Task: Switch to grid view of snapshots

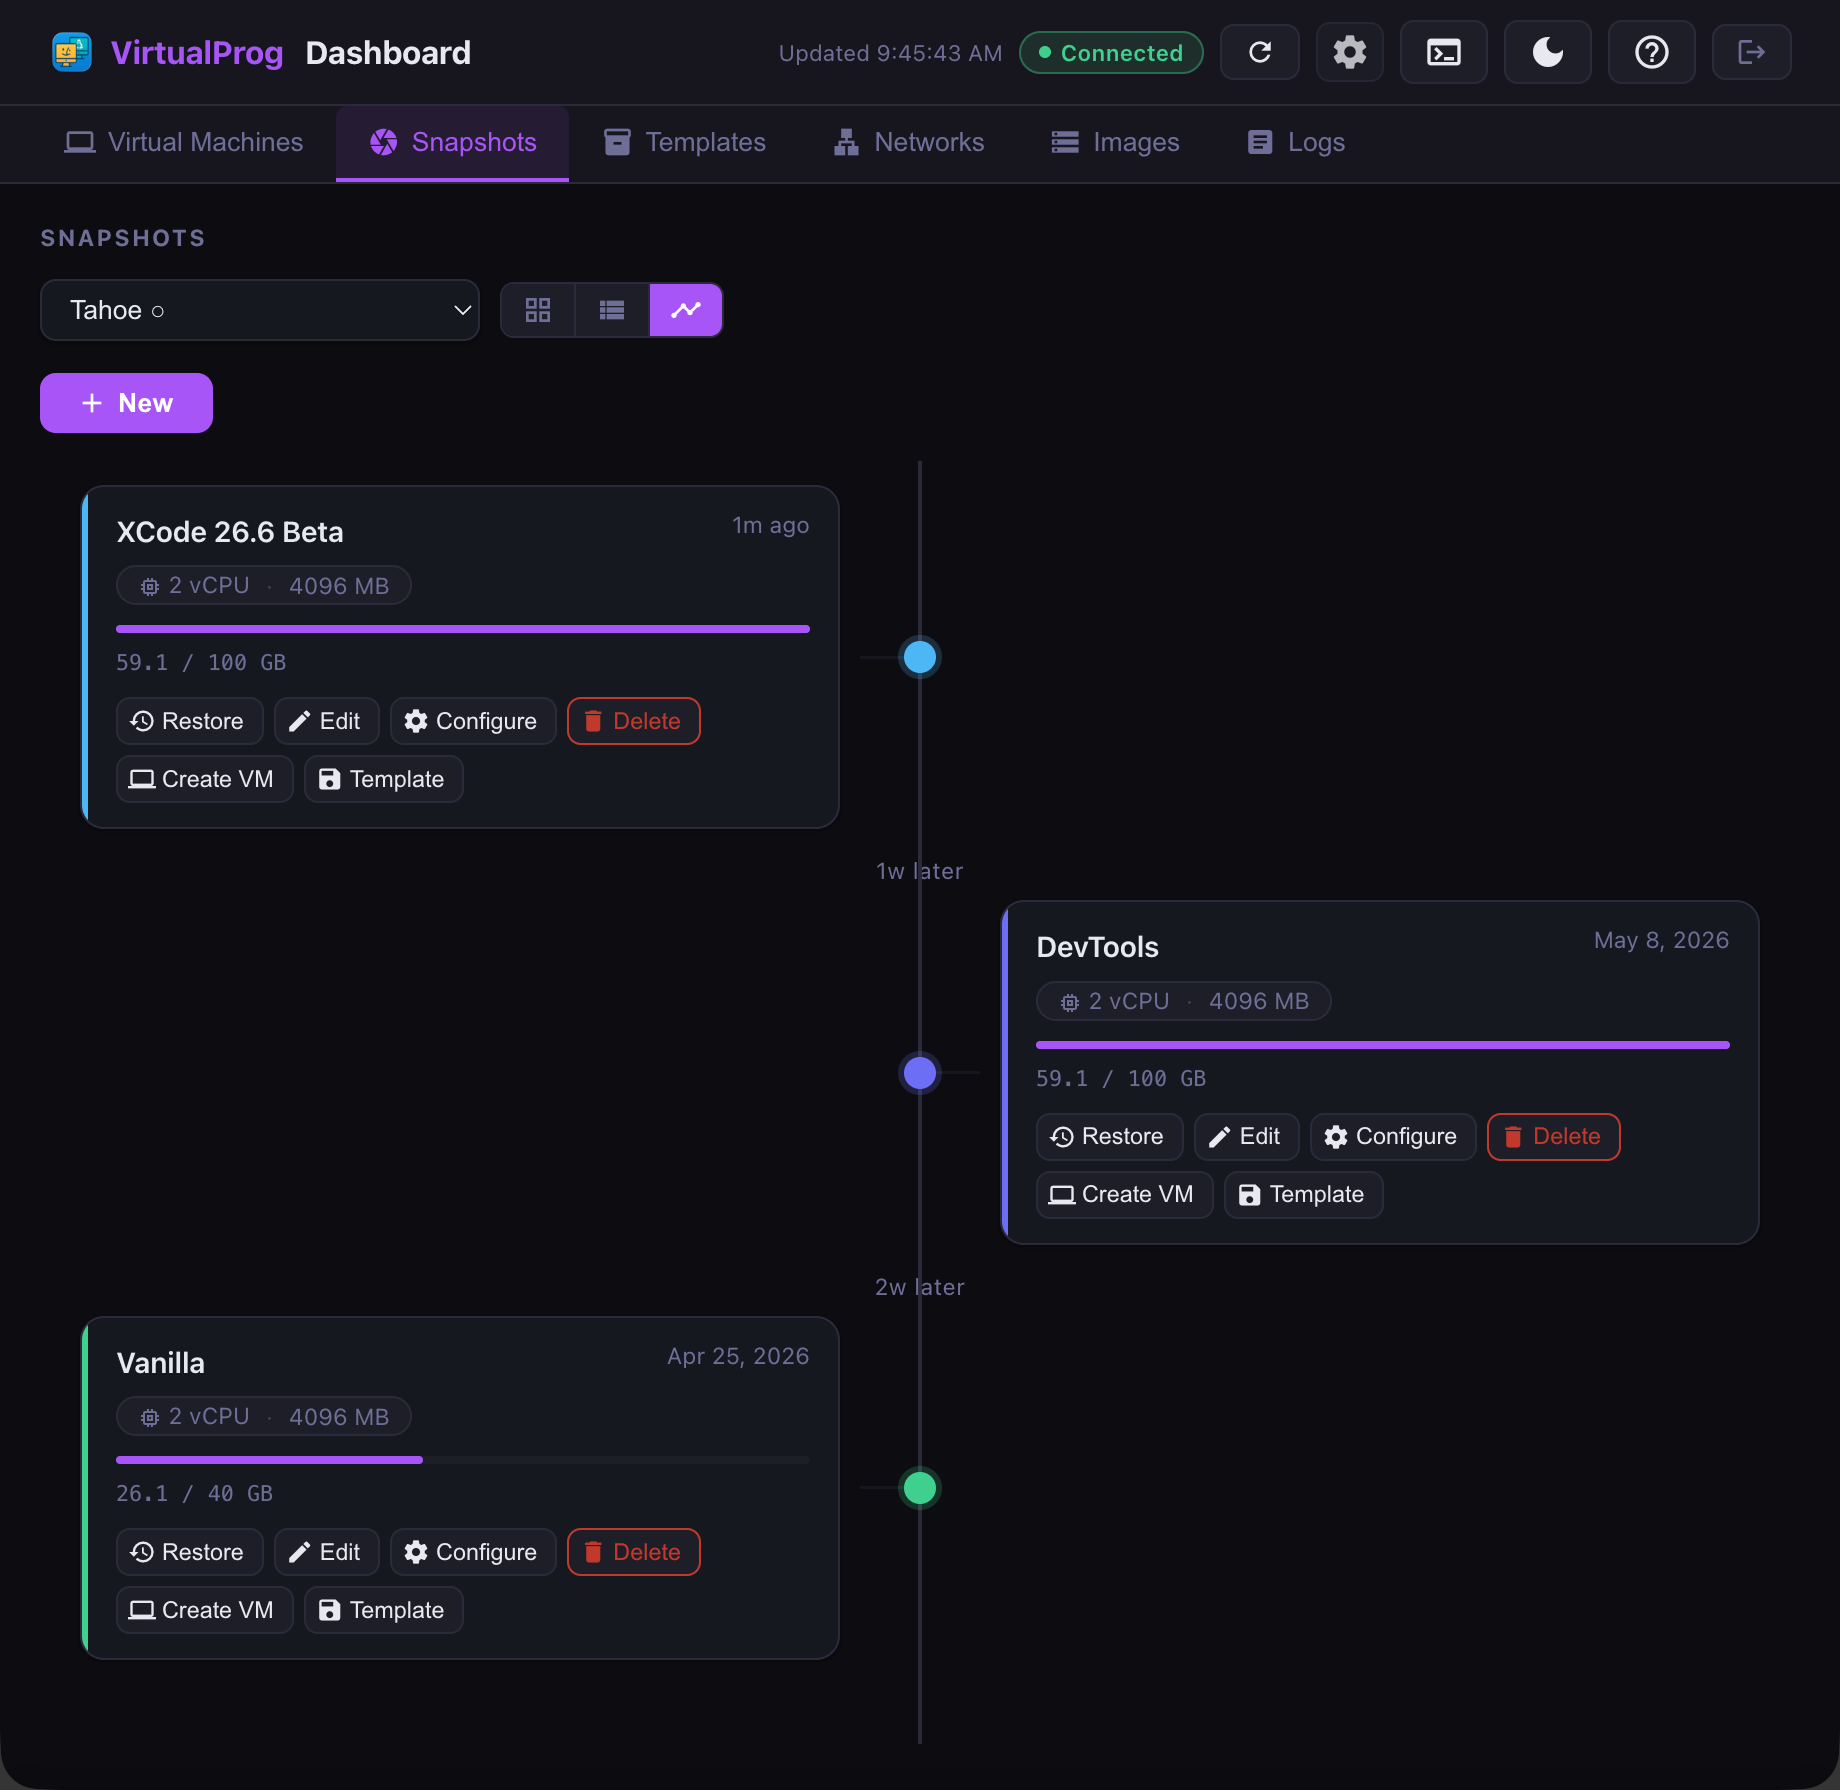Action: coord(538,310)
